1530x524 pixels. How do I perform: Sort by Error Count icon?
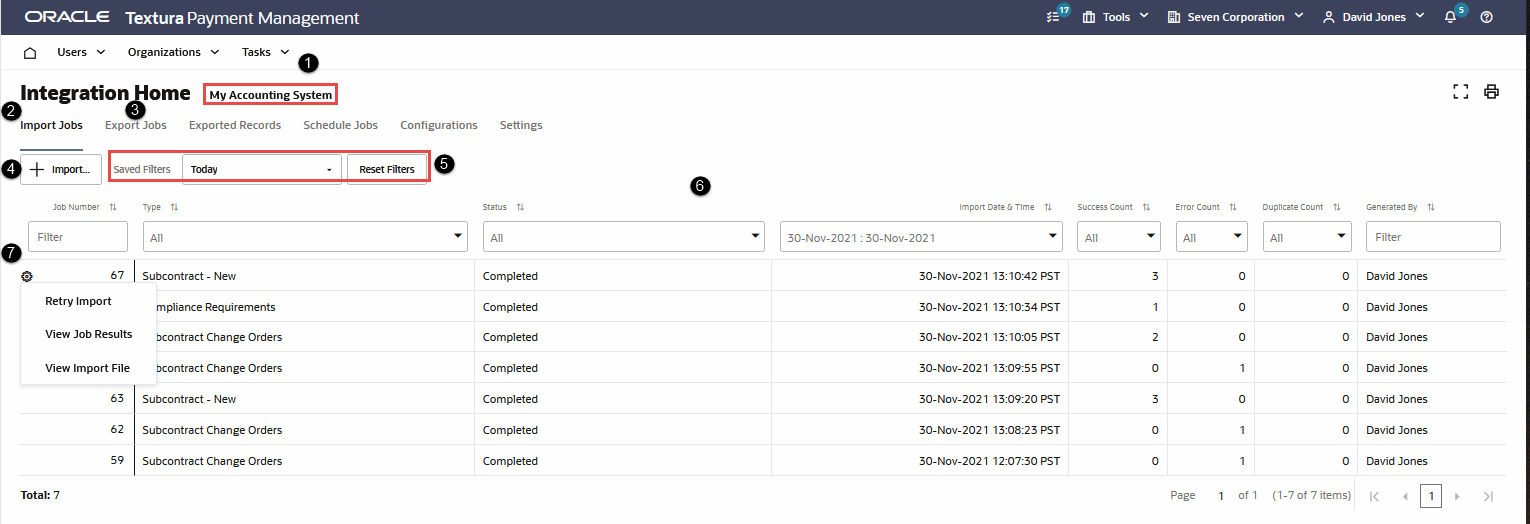click(1232, 207)
